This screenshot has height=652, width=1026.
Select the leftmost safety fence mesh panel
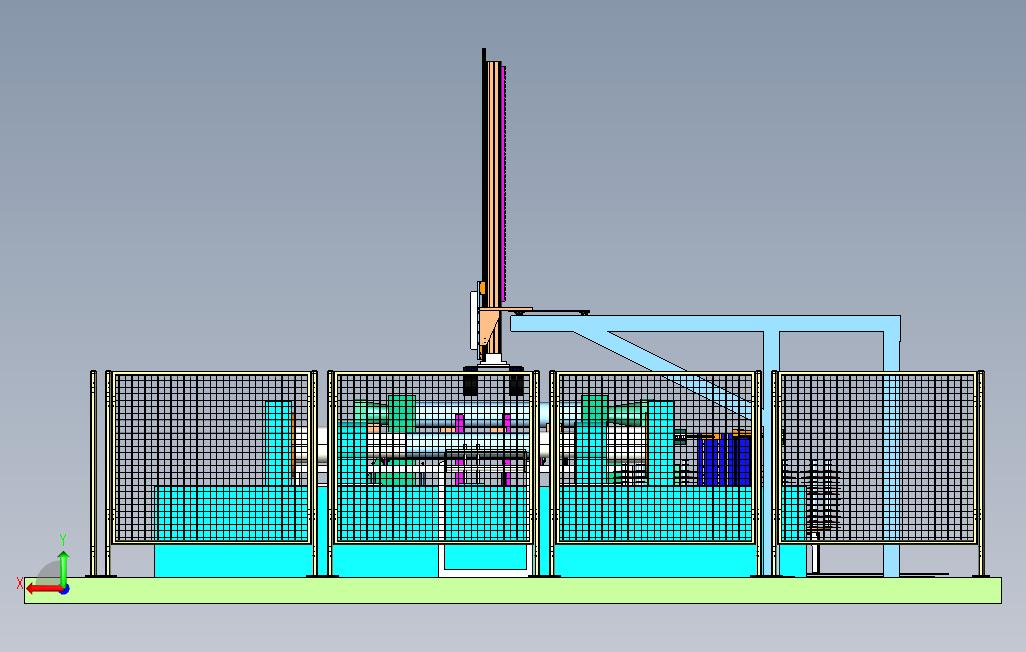pyautogui.click(x=211, y=458)
